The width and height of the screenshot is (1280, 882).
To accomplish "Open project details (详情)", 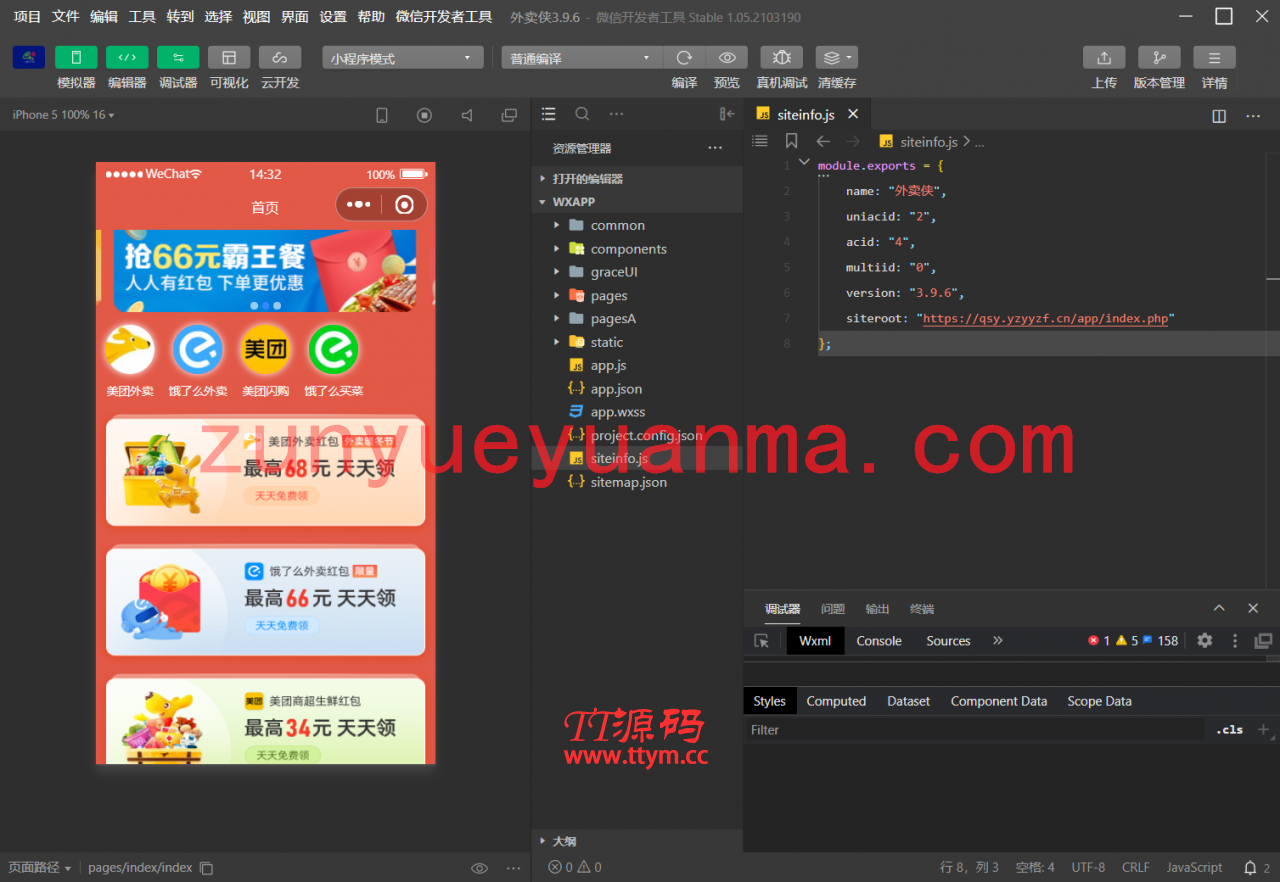I will click(x=1214, y=58).
